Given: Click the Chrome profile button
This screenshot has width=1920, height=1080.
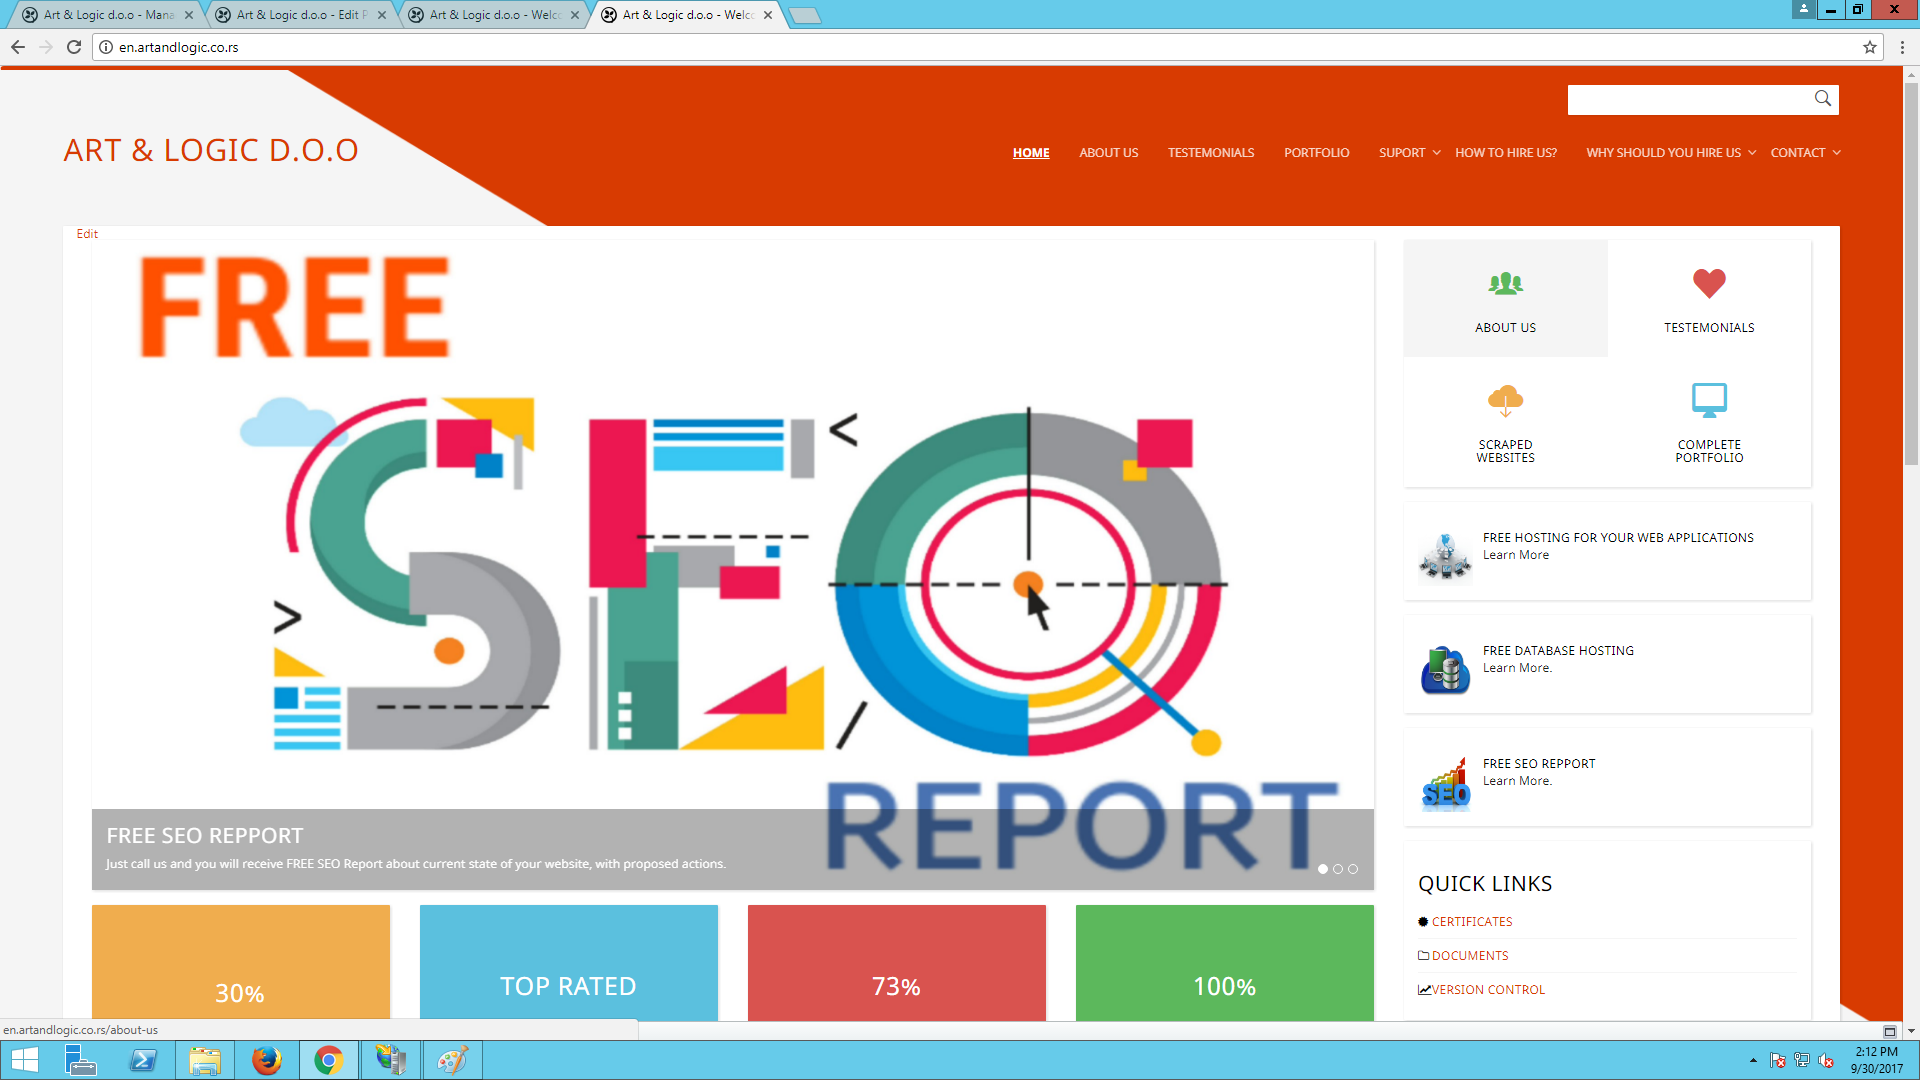Looking at the screenshot, I should click(x=1803, y=9).
